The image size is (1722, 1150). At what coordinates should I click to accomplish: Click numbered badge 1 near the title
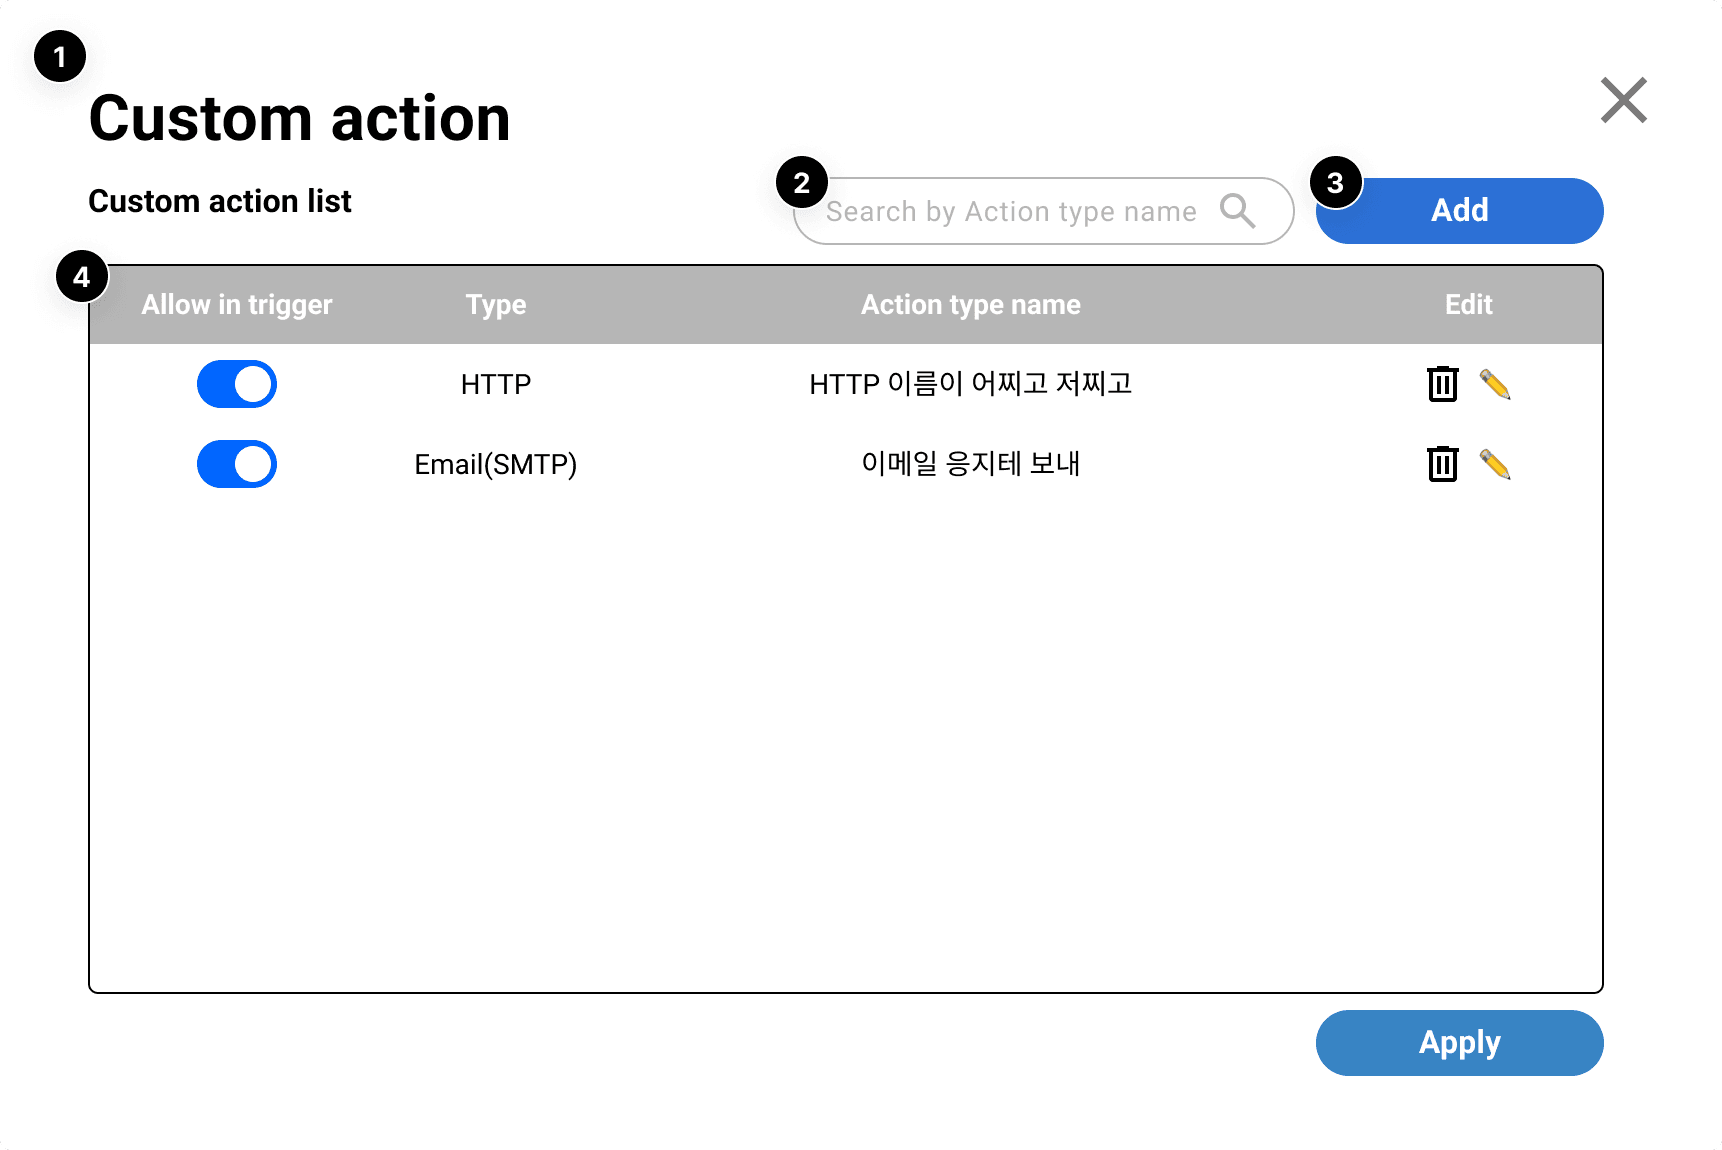pyautogui.click(x=60, y=57)
